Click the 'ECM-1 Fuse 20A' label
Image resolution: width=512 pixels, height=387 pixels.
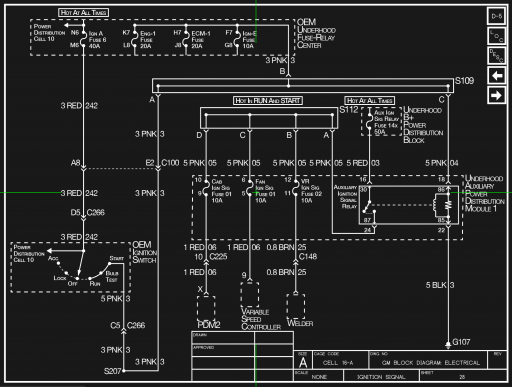tap(201, 40)
